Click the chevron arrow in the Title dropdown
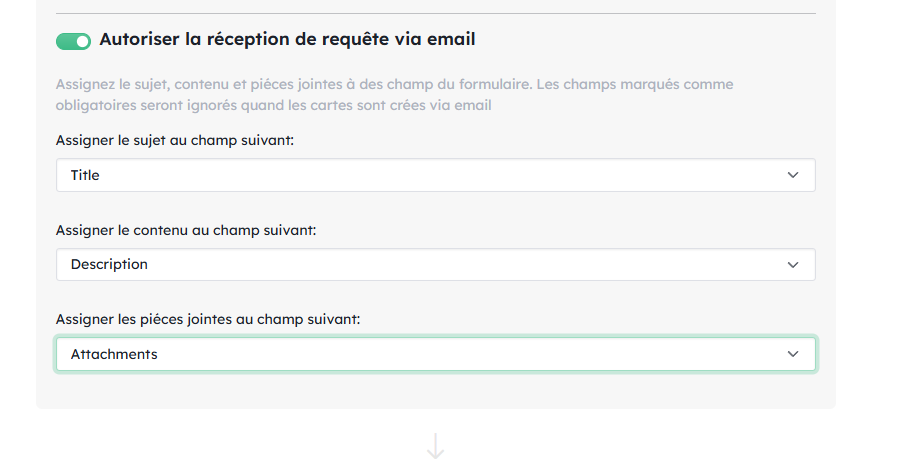Image resolution: width=920 pixels, height=471 pixels. coord(793,175)
